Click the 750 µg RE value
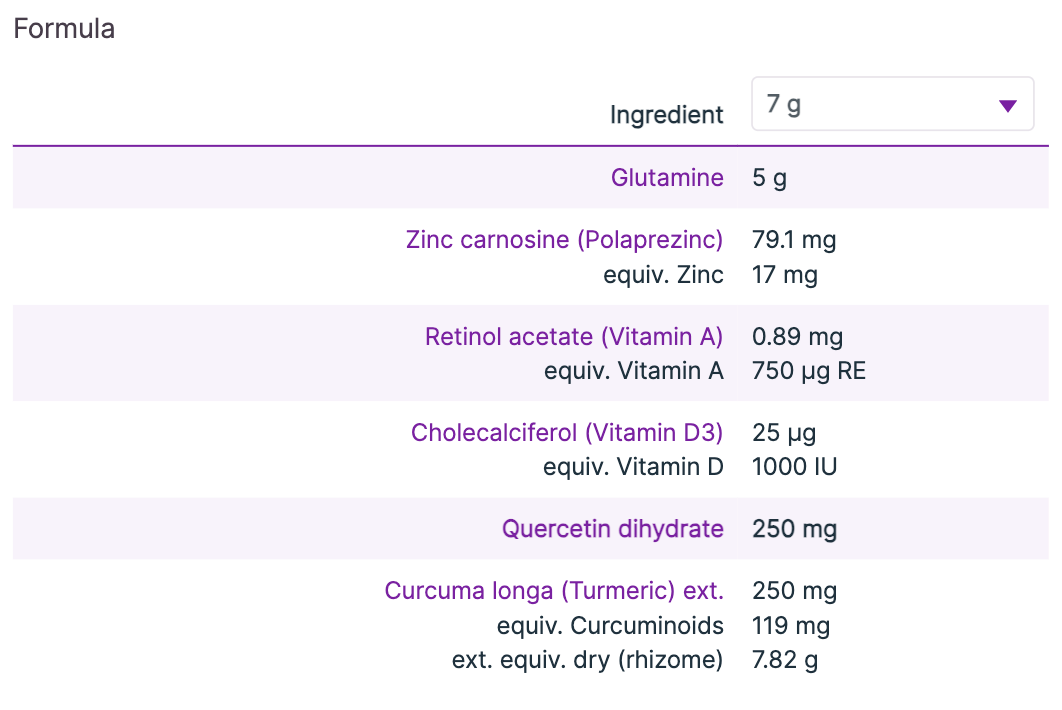The image size is (1062, 710). coord(809,371)
